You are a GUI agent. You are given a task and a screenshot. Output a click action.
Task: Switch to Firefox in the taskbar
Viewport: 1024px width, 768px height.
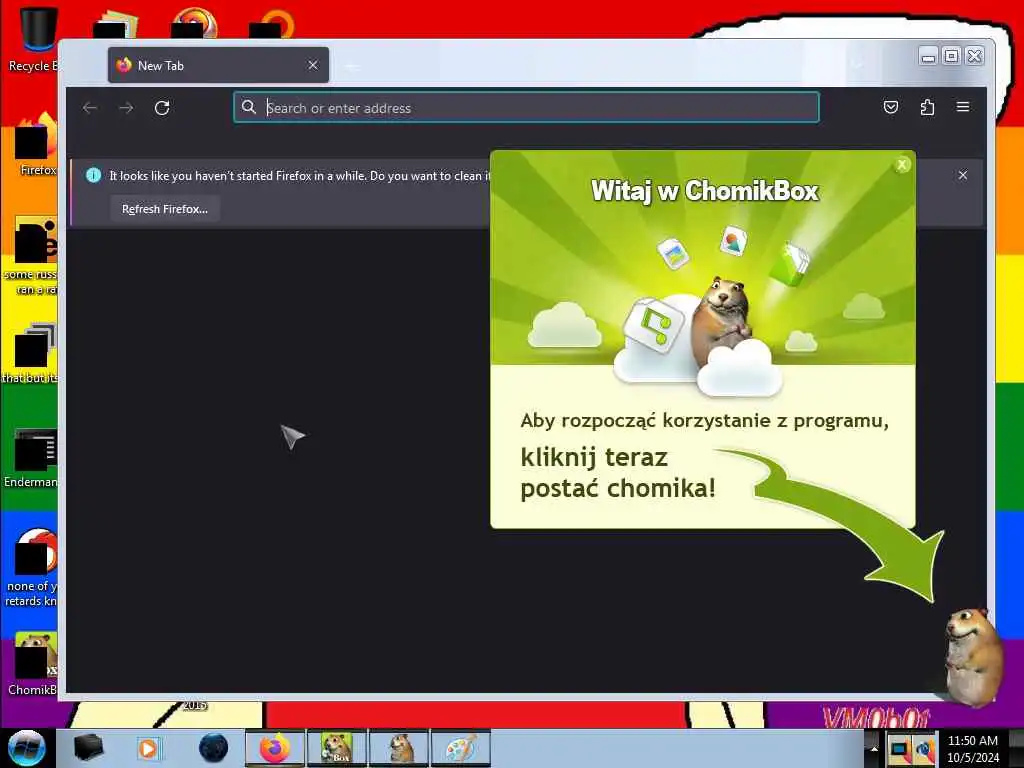275,748
